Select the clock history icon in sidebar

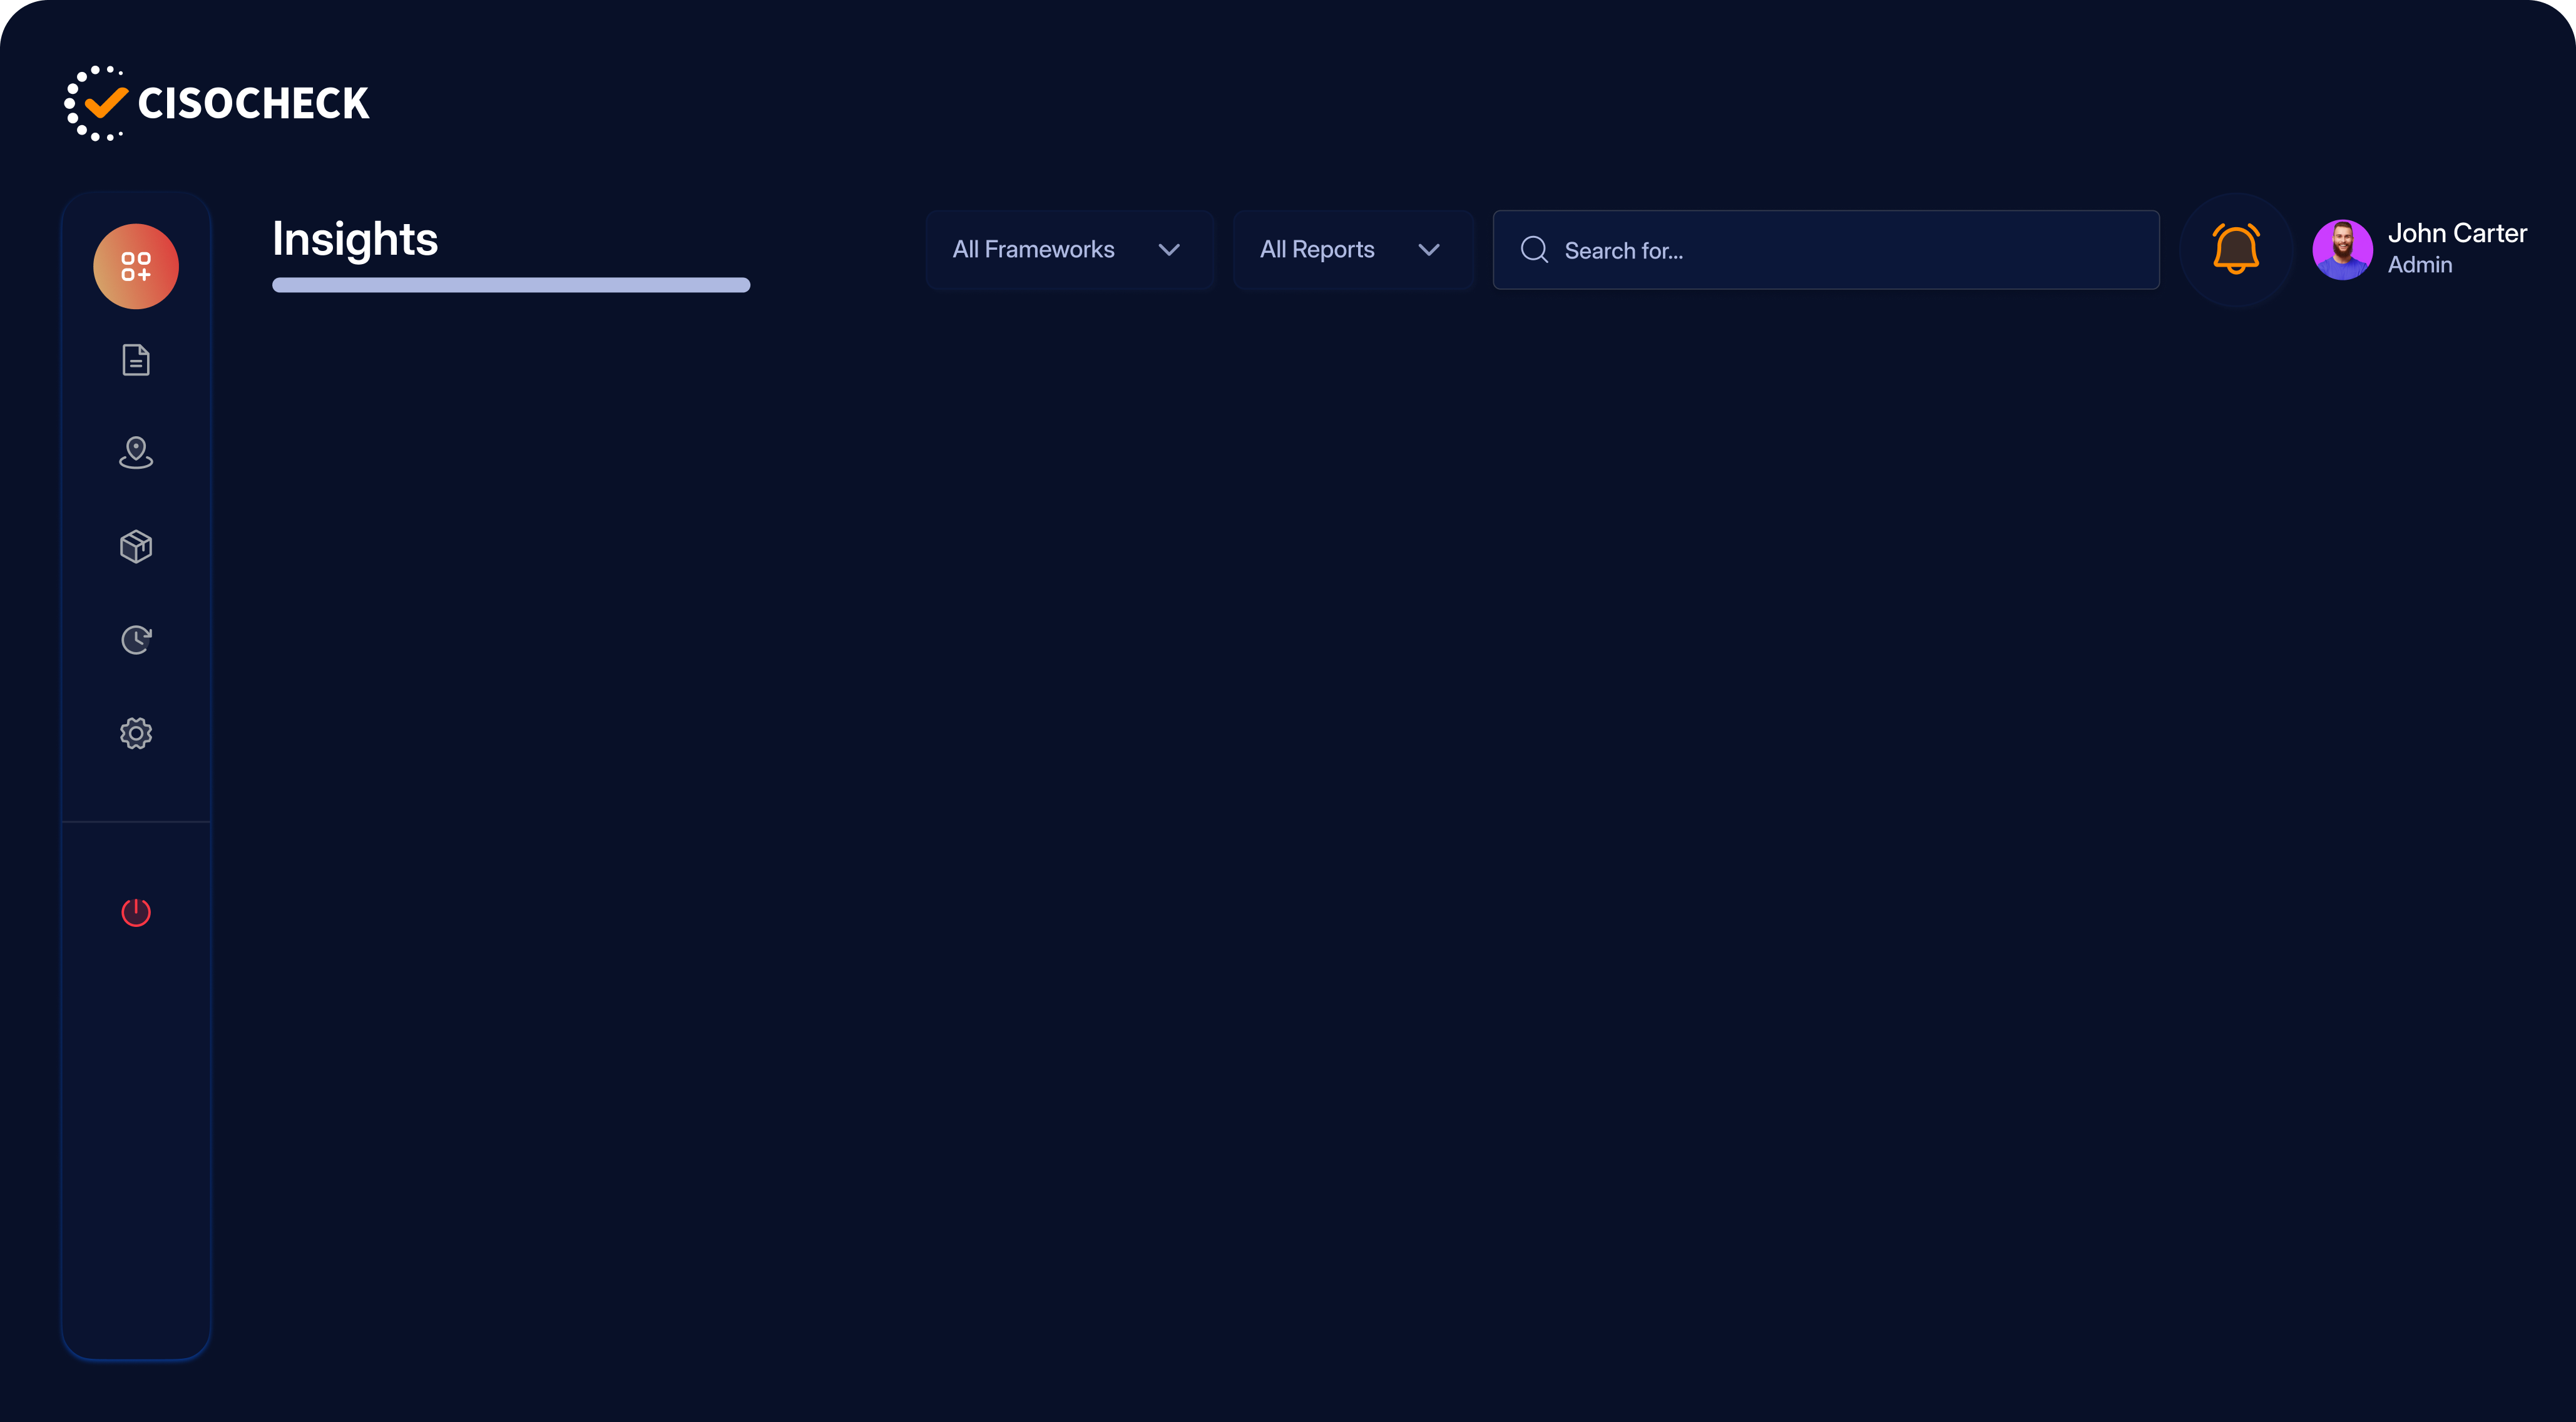tap(136, 640)
